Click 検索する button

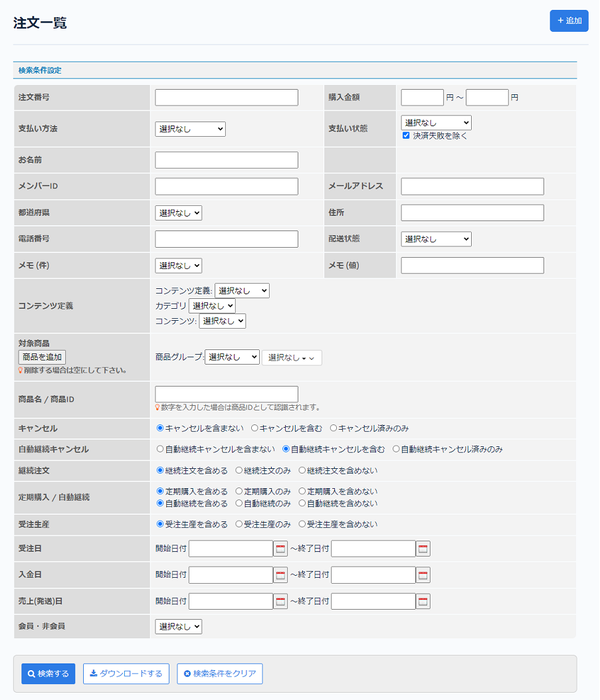(x=48, y=674)
